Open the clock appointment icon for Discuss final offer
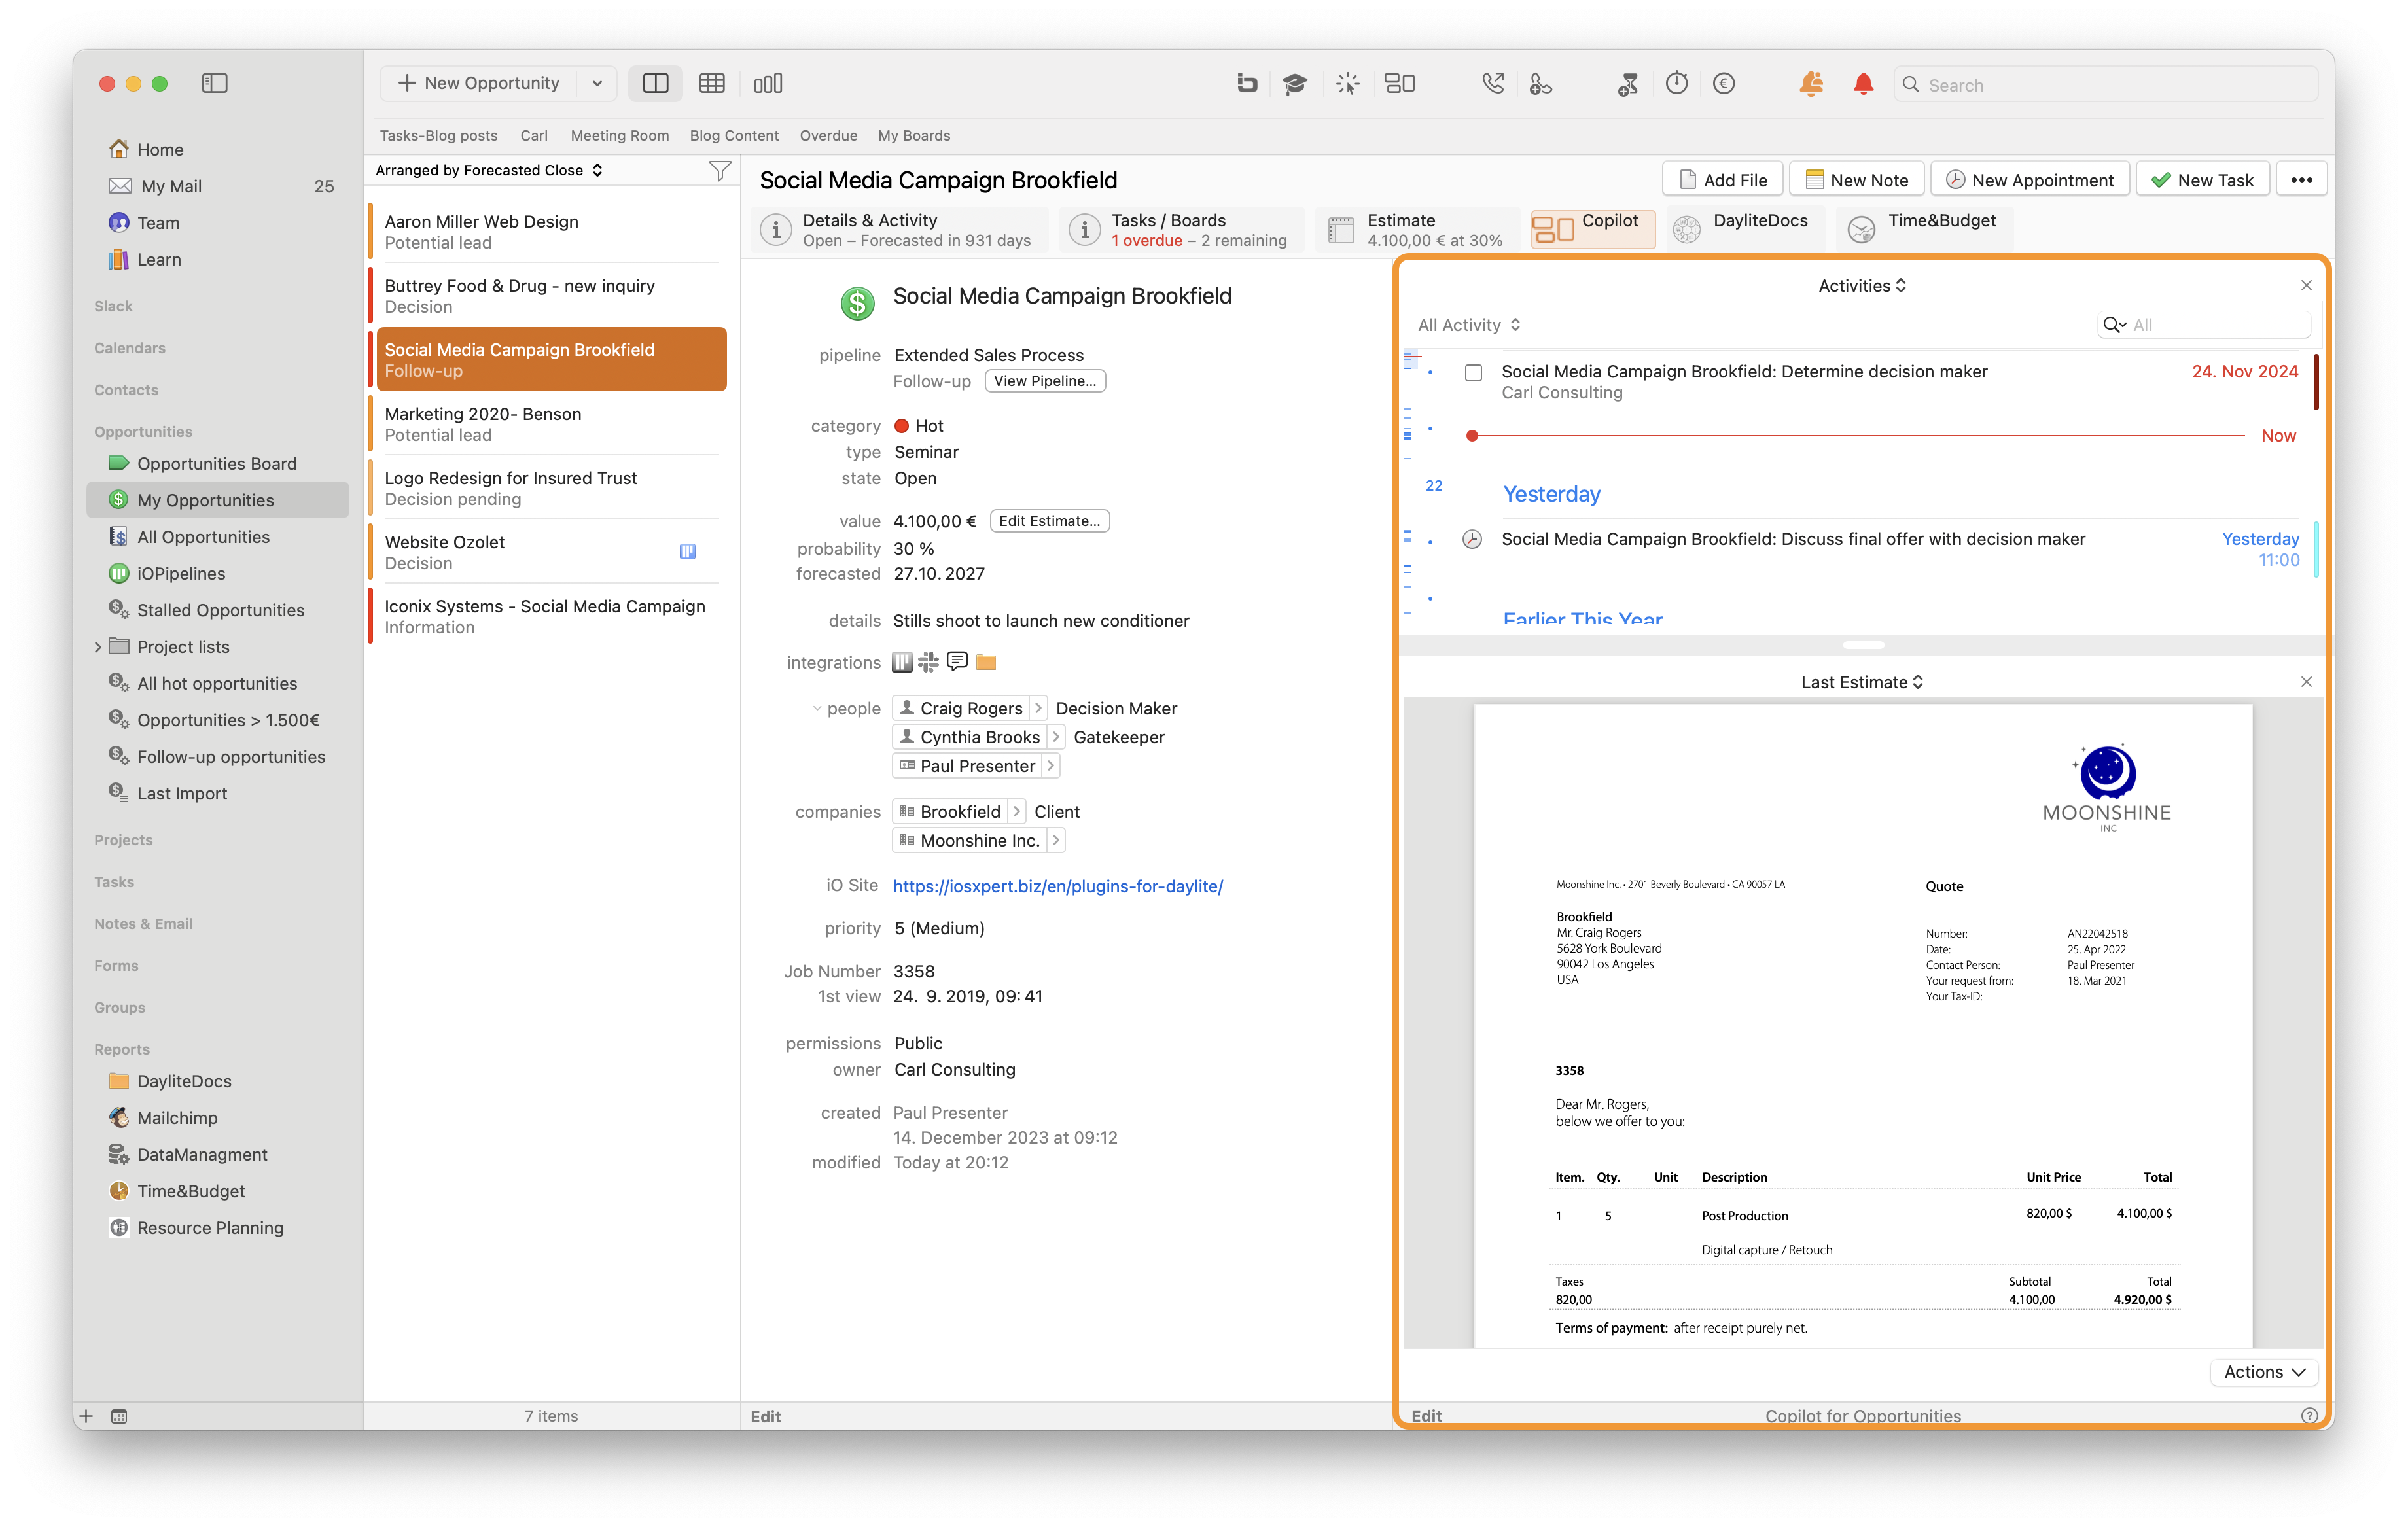Viewport: 2408px width, 1527px height. point(1472,539)
